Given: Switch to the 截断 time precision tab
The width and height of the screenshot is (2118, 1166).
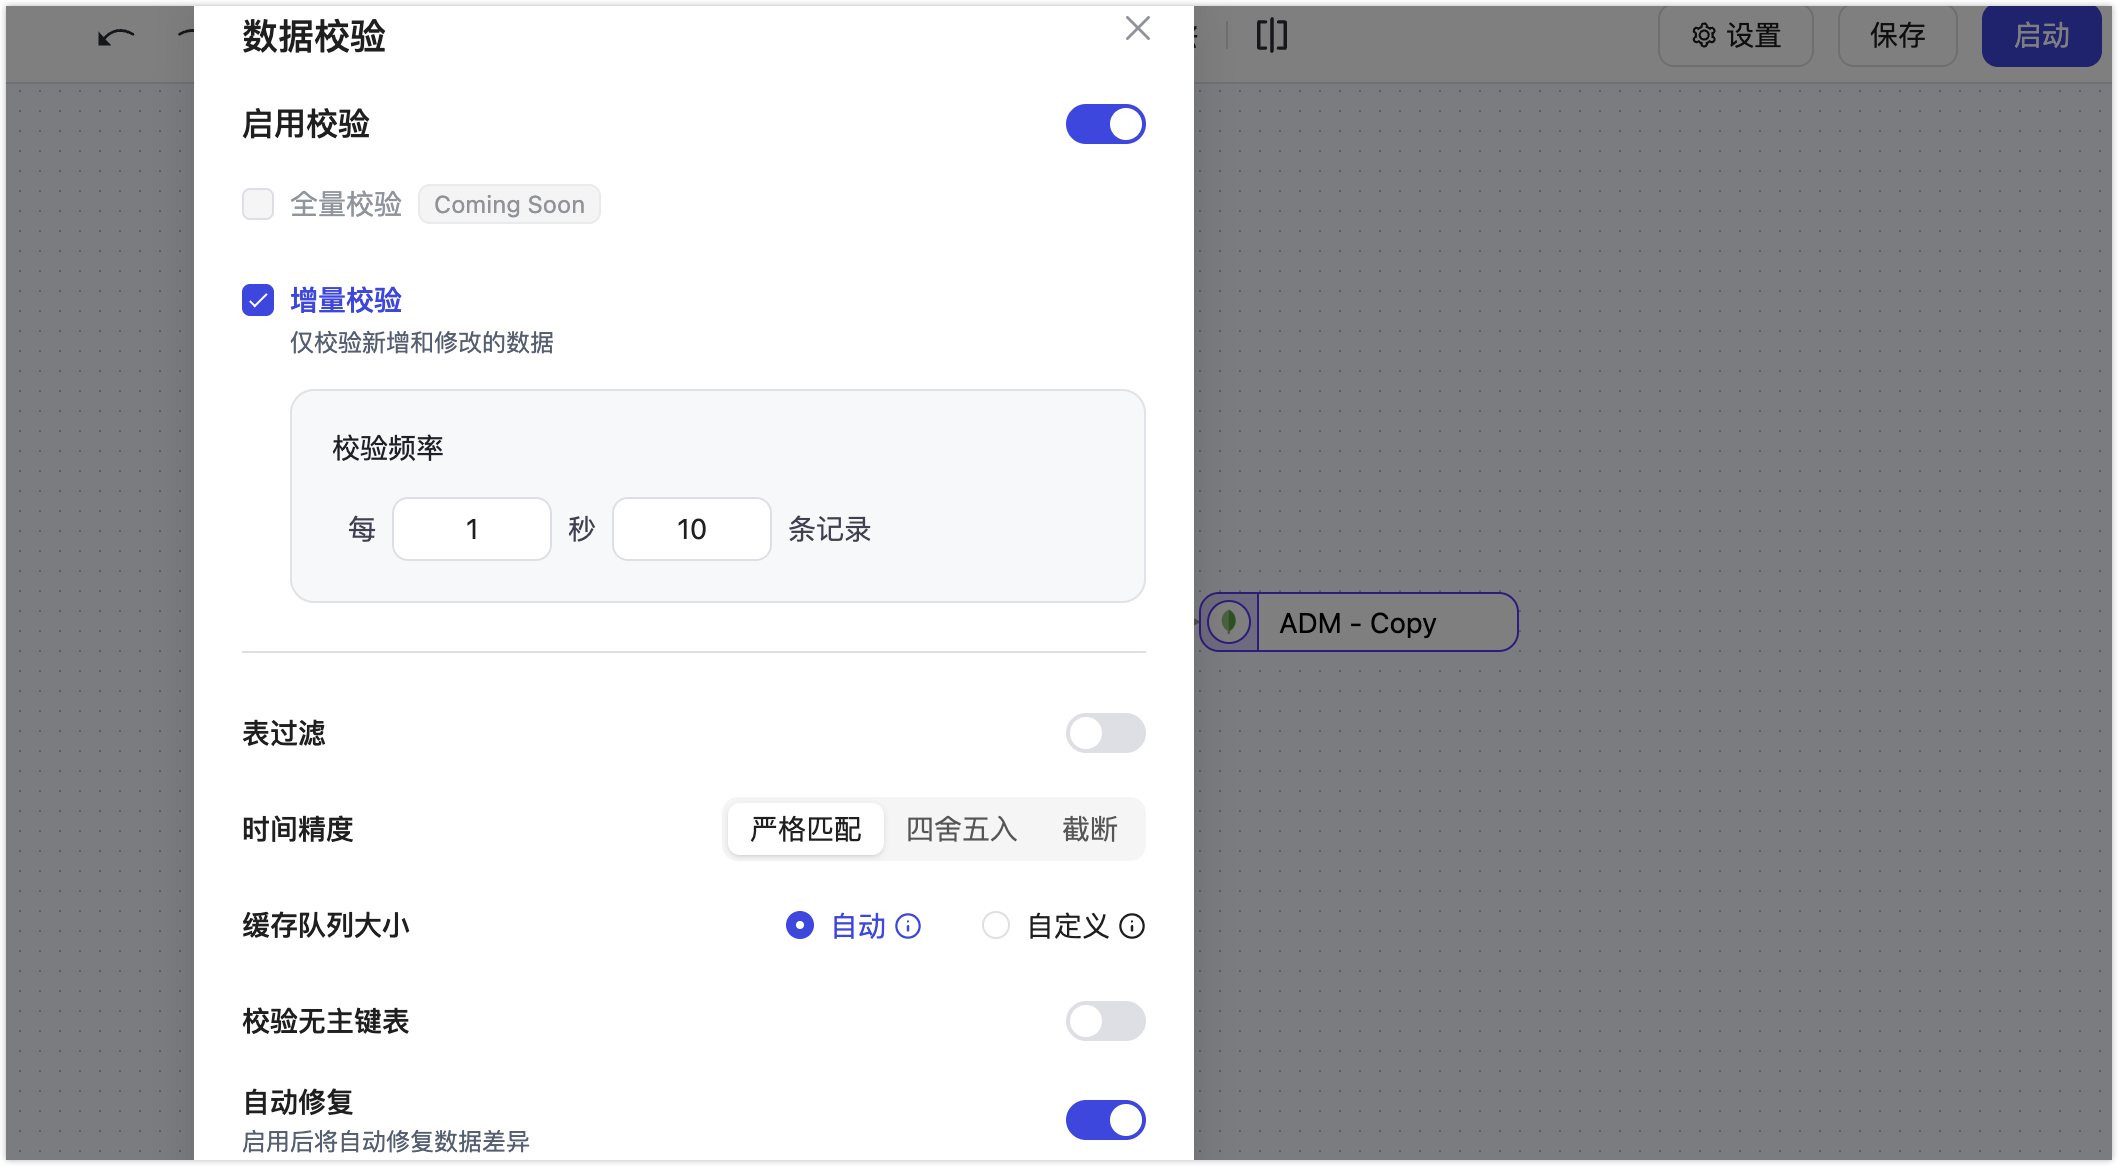Looking at the screenshot, I should click(1090, 829).
